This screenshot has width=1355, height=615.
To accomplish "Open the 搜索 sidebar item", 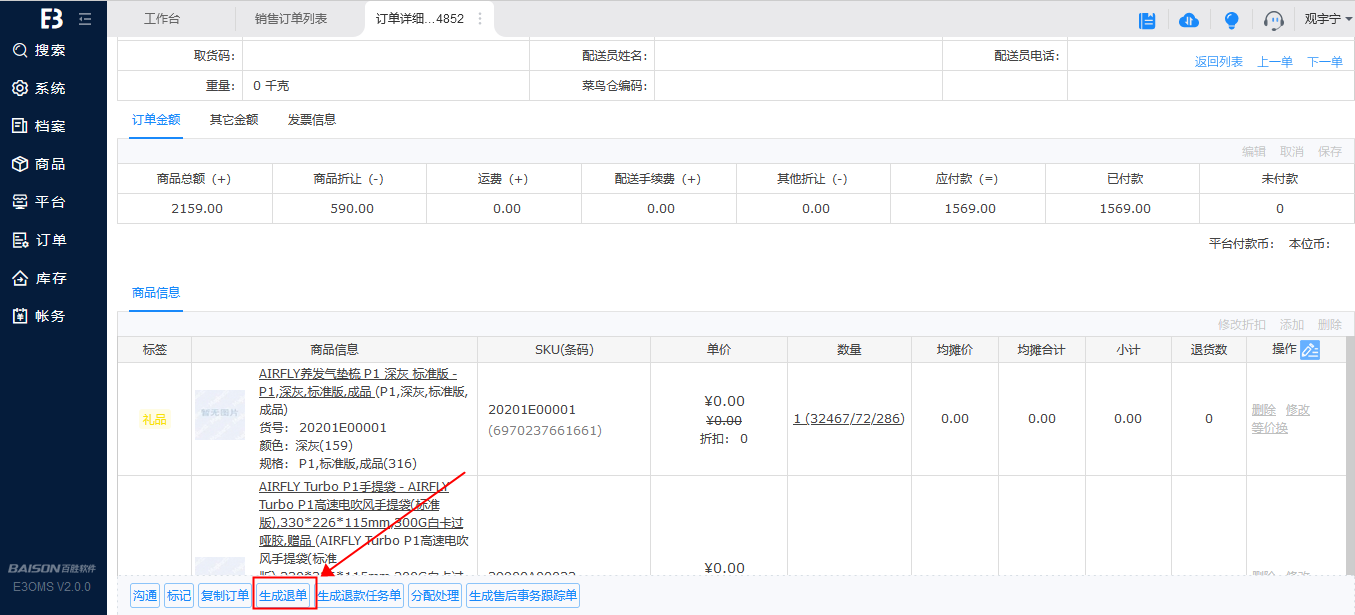I will pyautogui.click(x=39, y=50).
